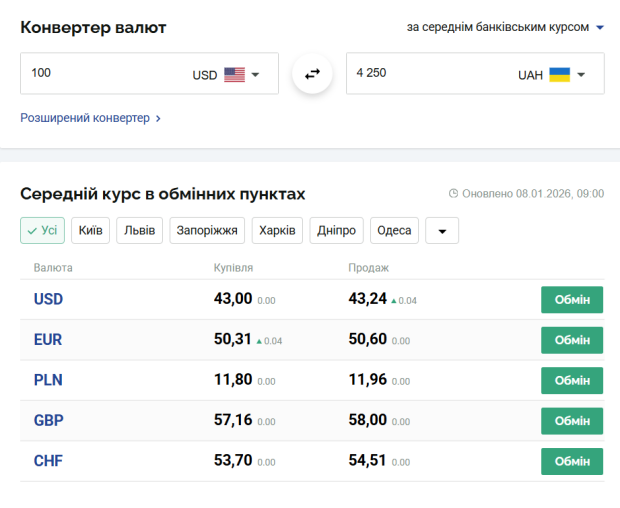This screenshot has width=620, height=508.
Task: Open the USD source currency dropdown
Action: pyautogui.click(x=255, y=75)
